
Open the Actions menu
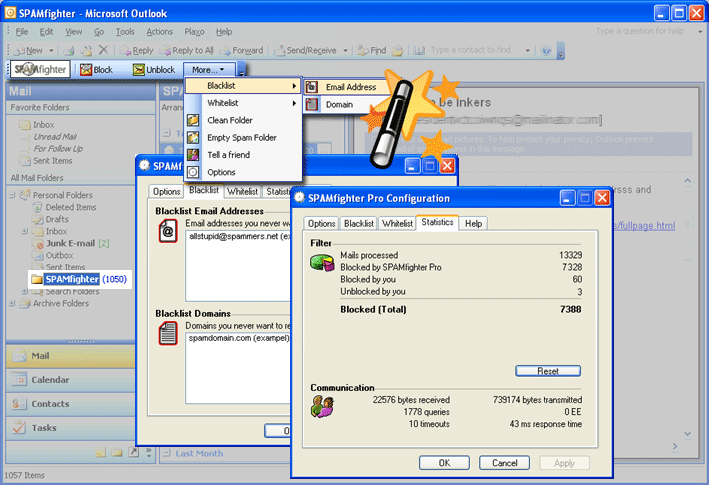click(x=159, y=32)
